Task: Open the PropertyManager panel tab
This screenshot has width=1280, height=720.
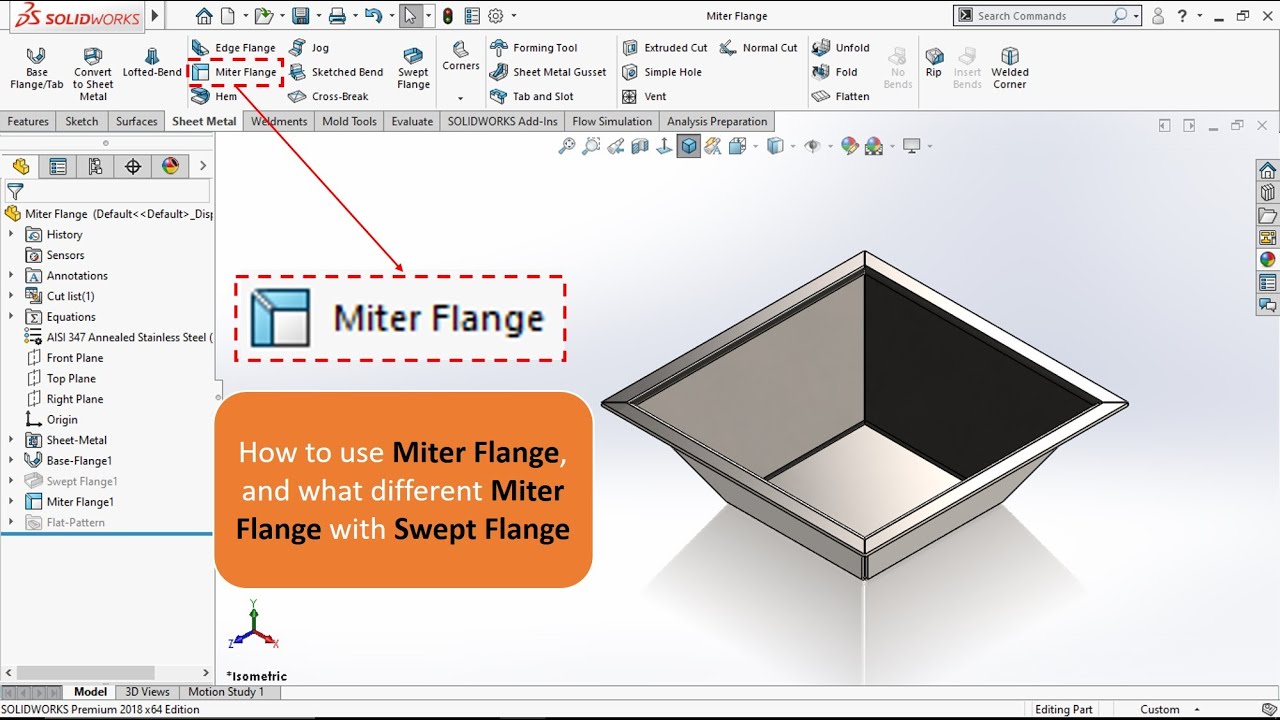Action: click(58, 167)
